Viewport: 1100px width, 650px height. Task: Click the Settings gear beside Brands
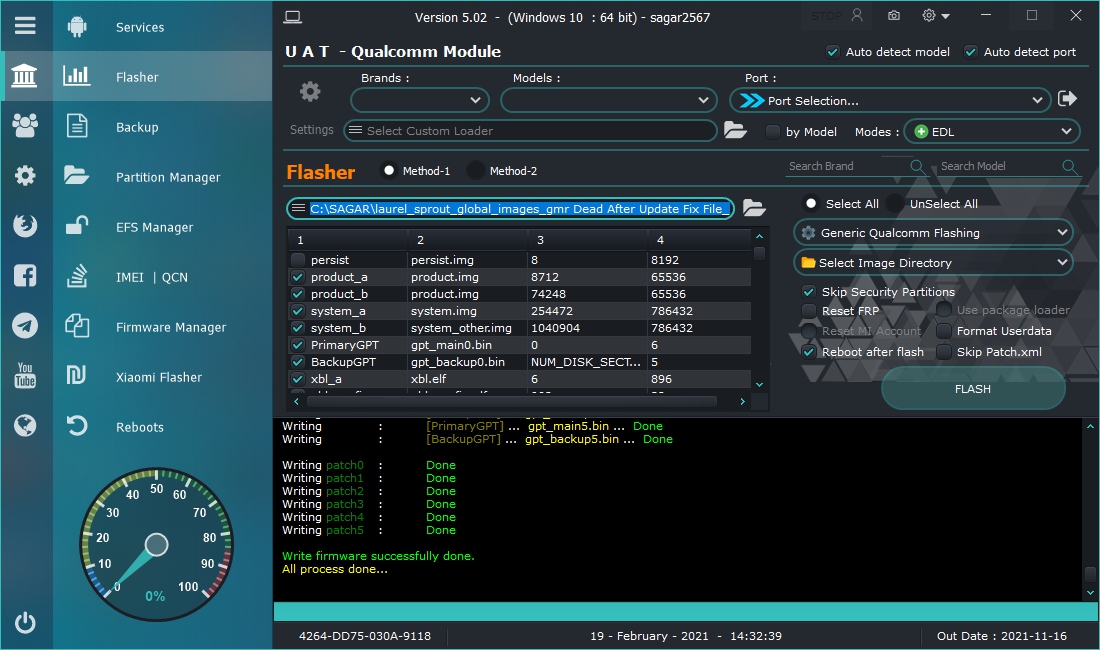coord(310,92)
